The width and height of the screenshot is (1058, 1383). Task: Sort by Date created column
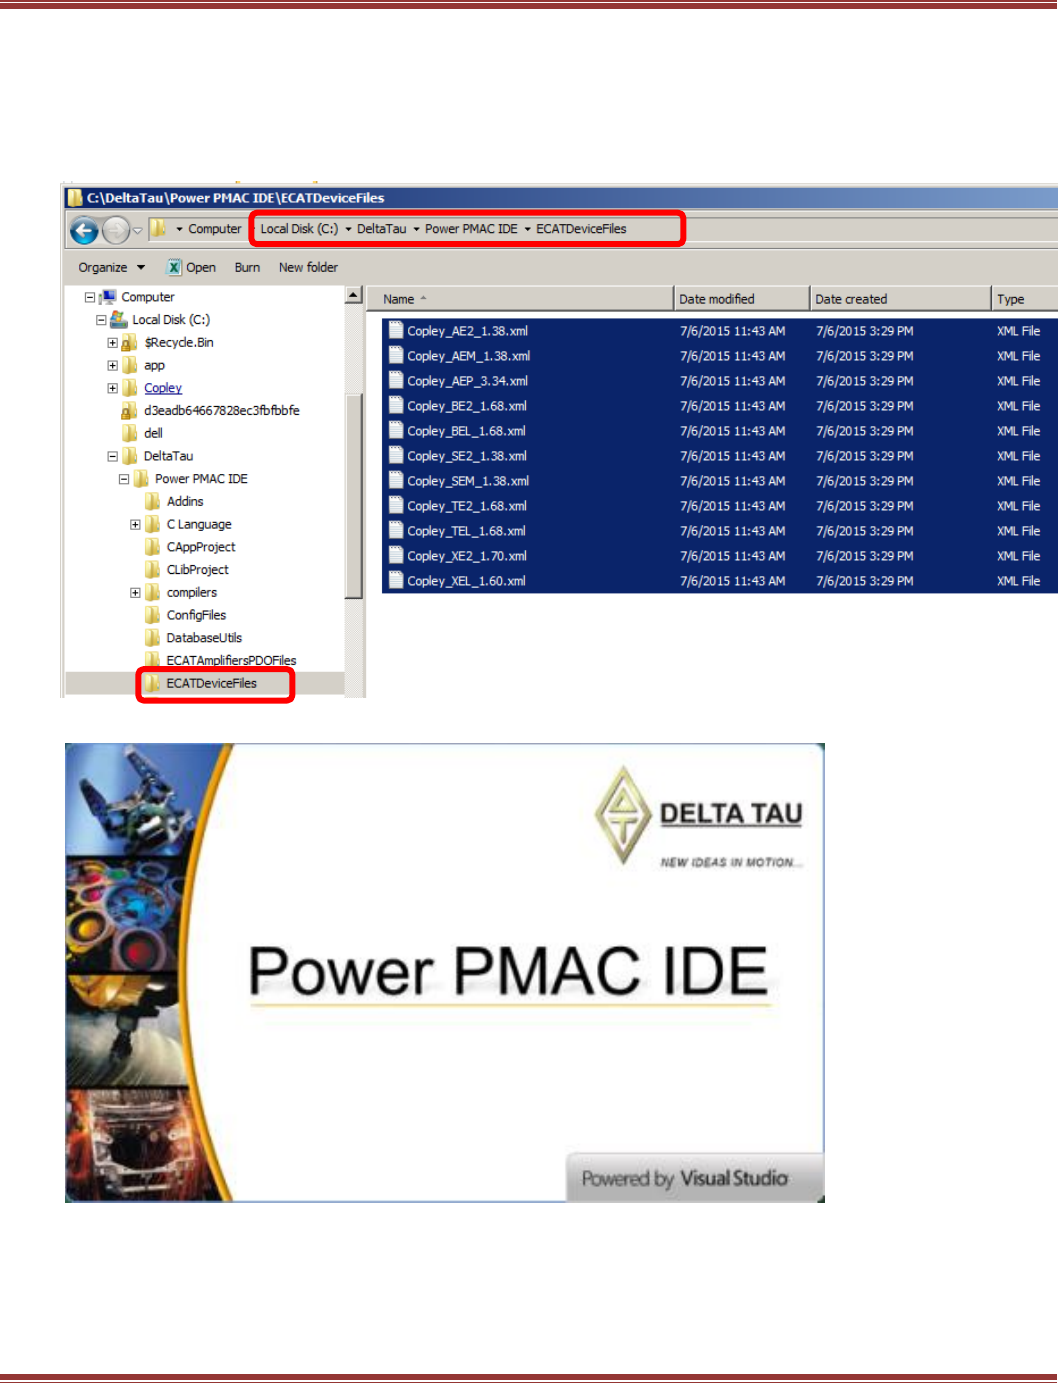(900, 299)
